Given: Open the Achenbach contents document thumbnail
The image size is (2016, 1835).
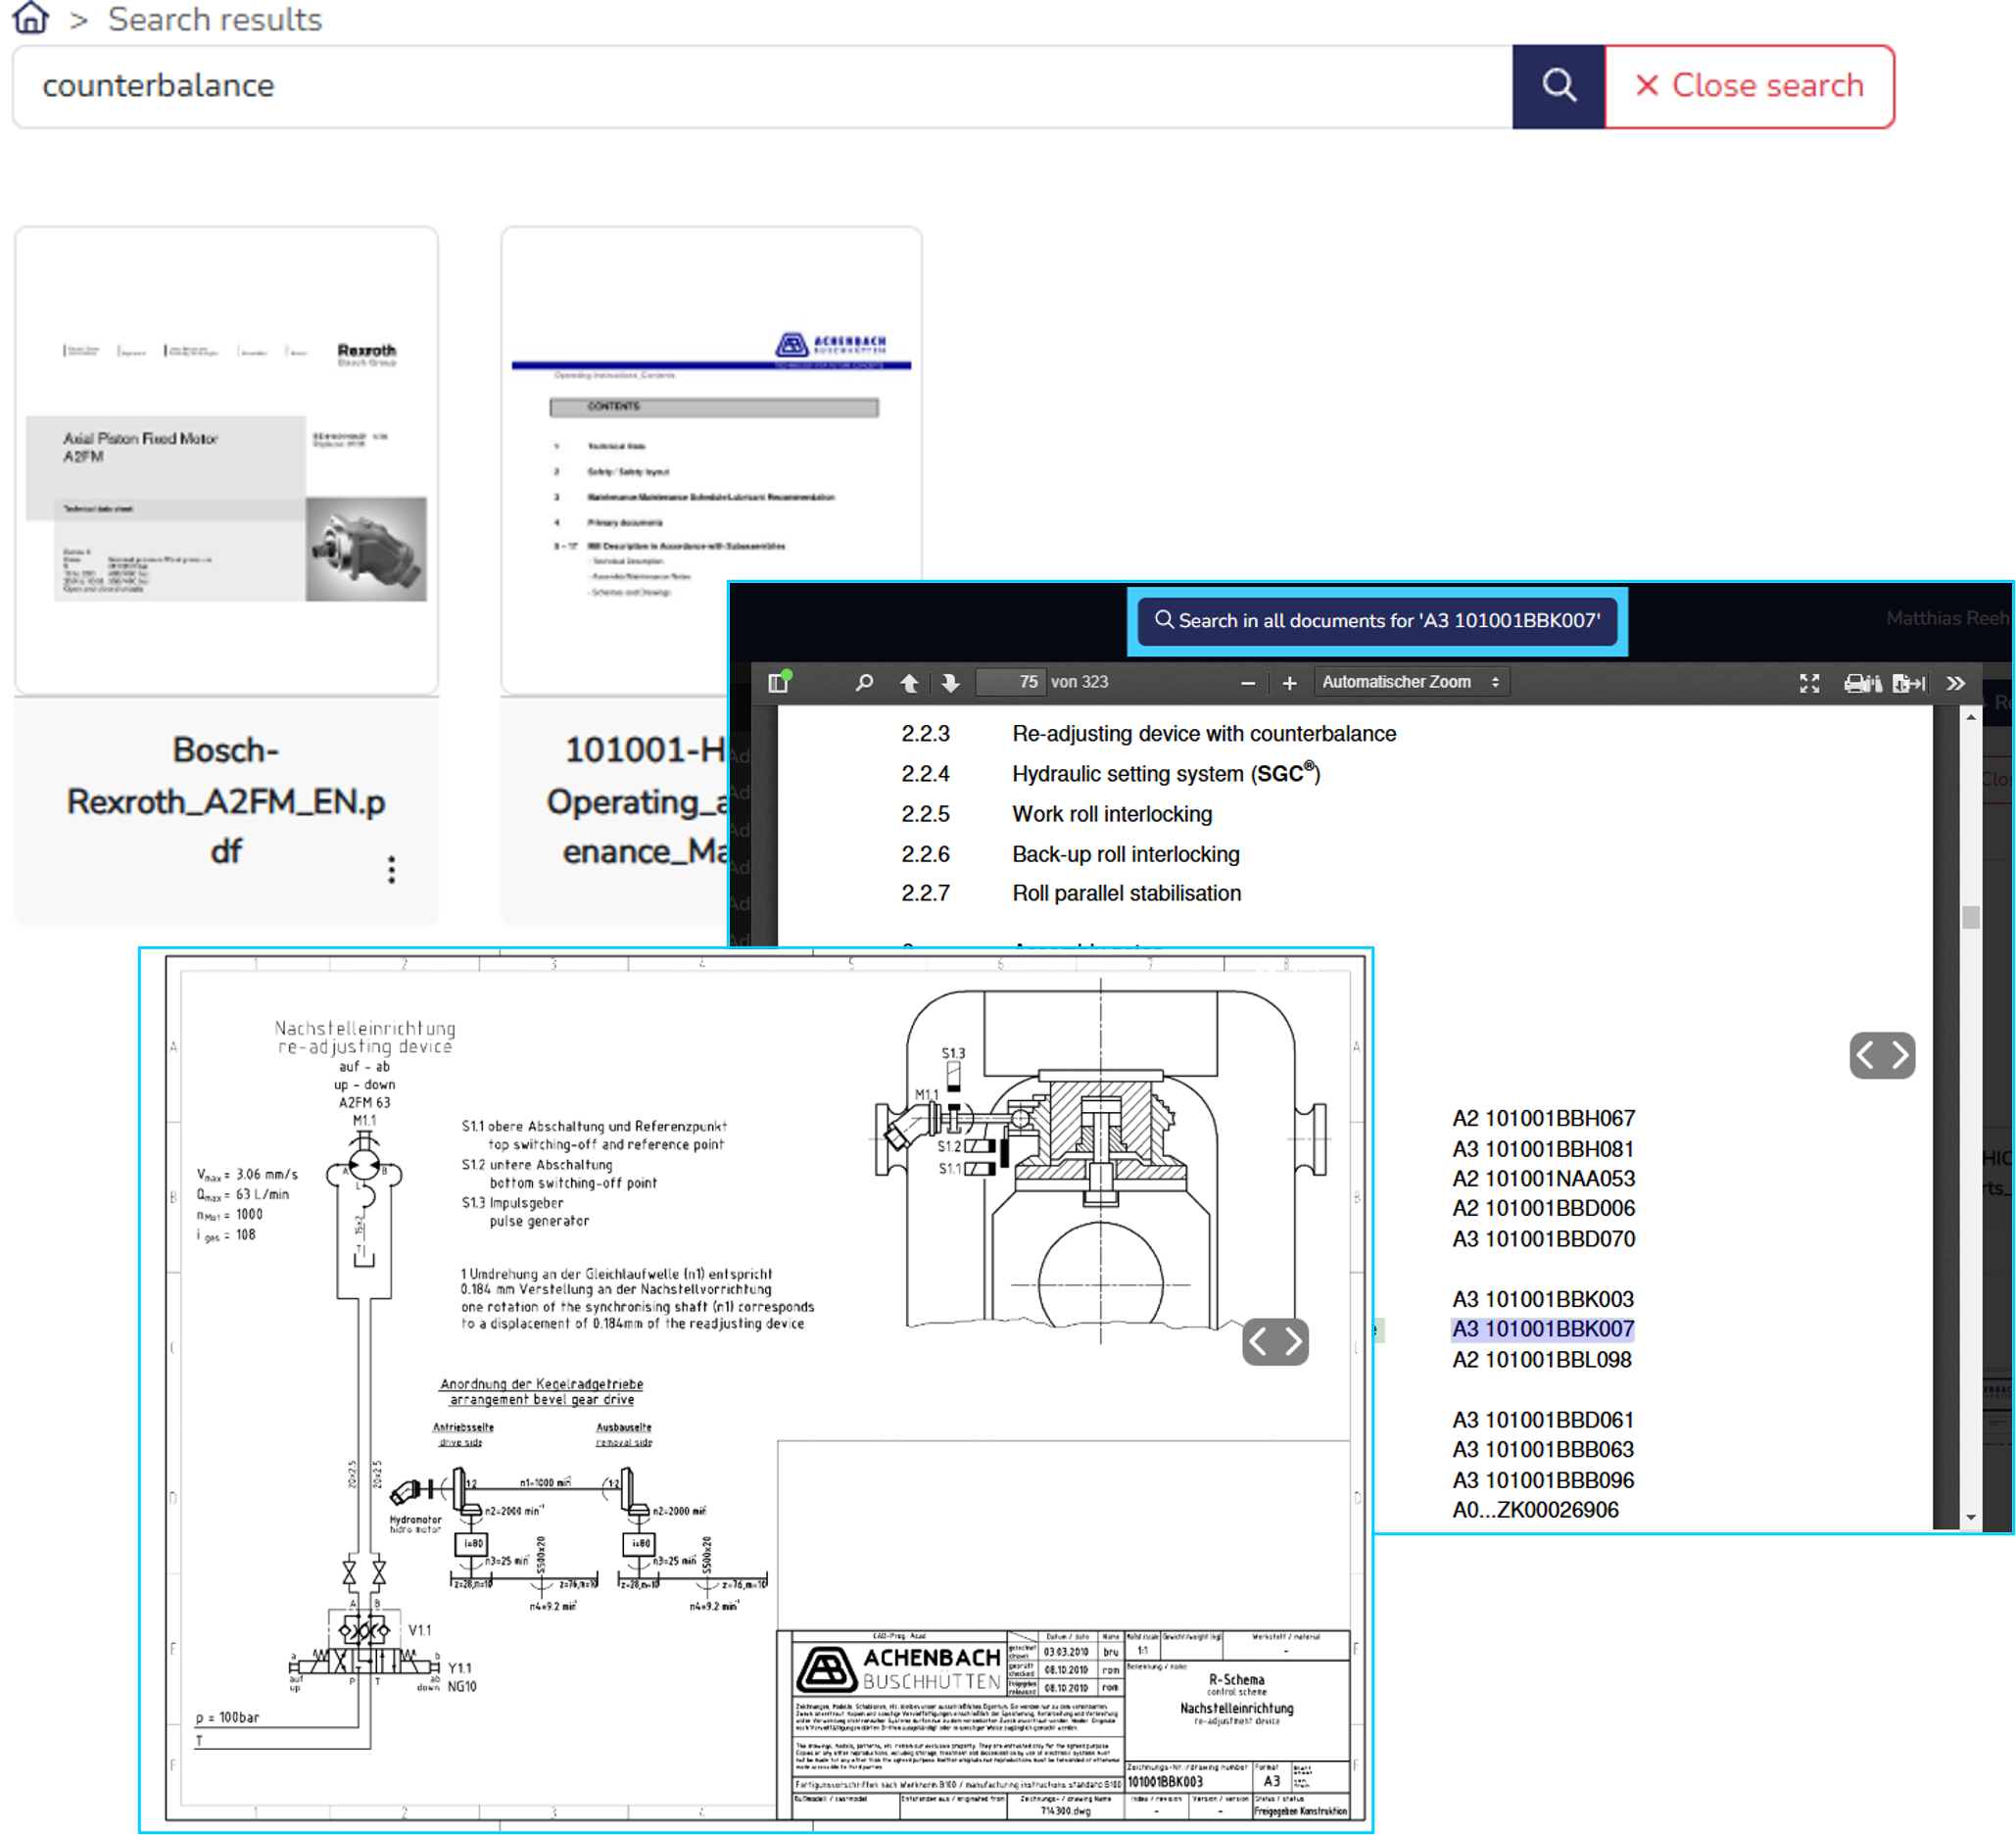Looking at the screenshot, I should 711,460.
